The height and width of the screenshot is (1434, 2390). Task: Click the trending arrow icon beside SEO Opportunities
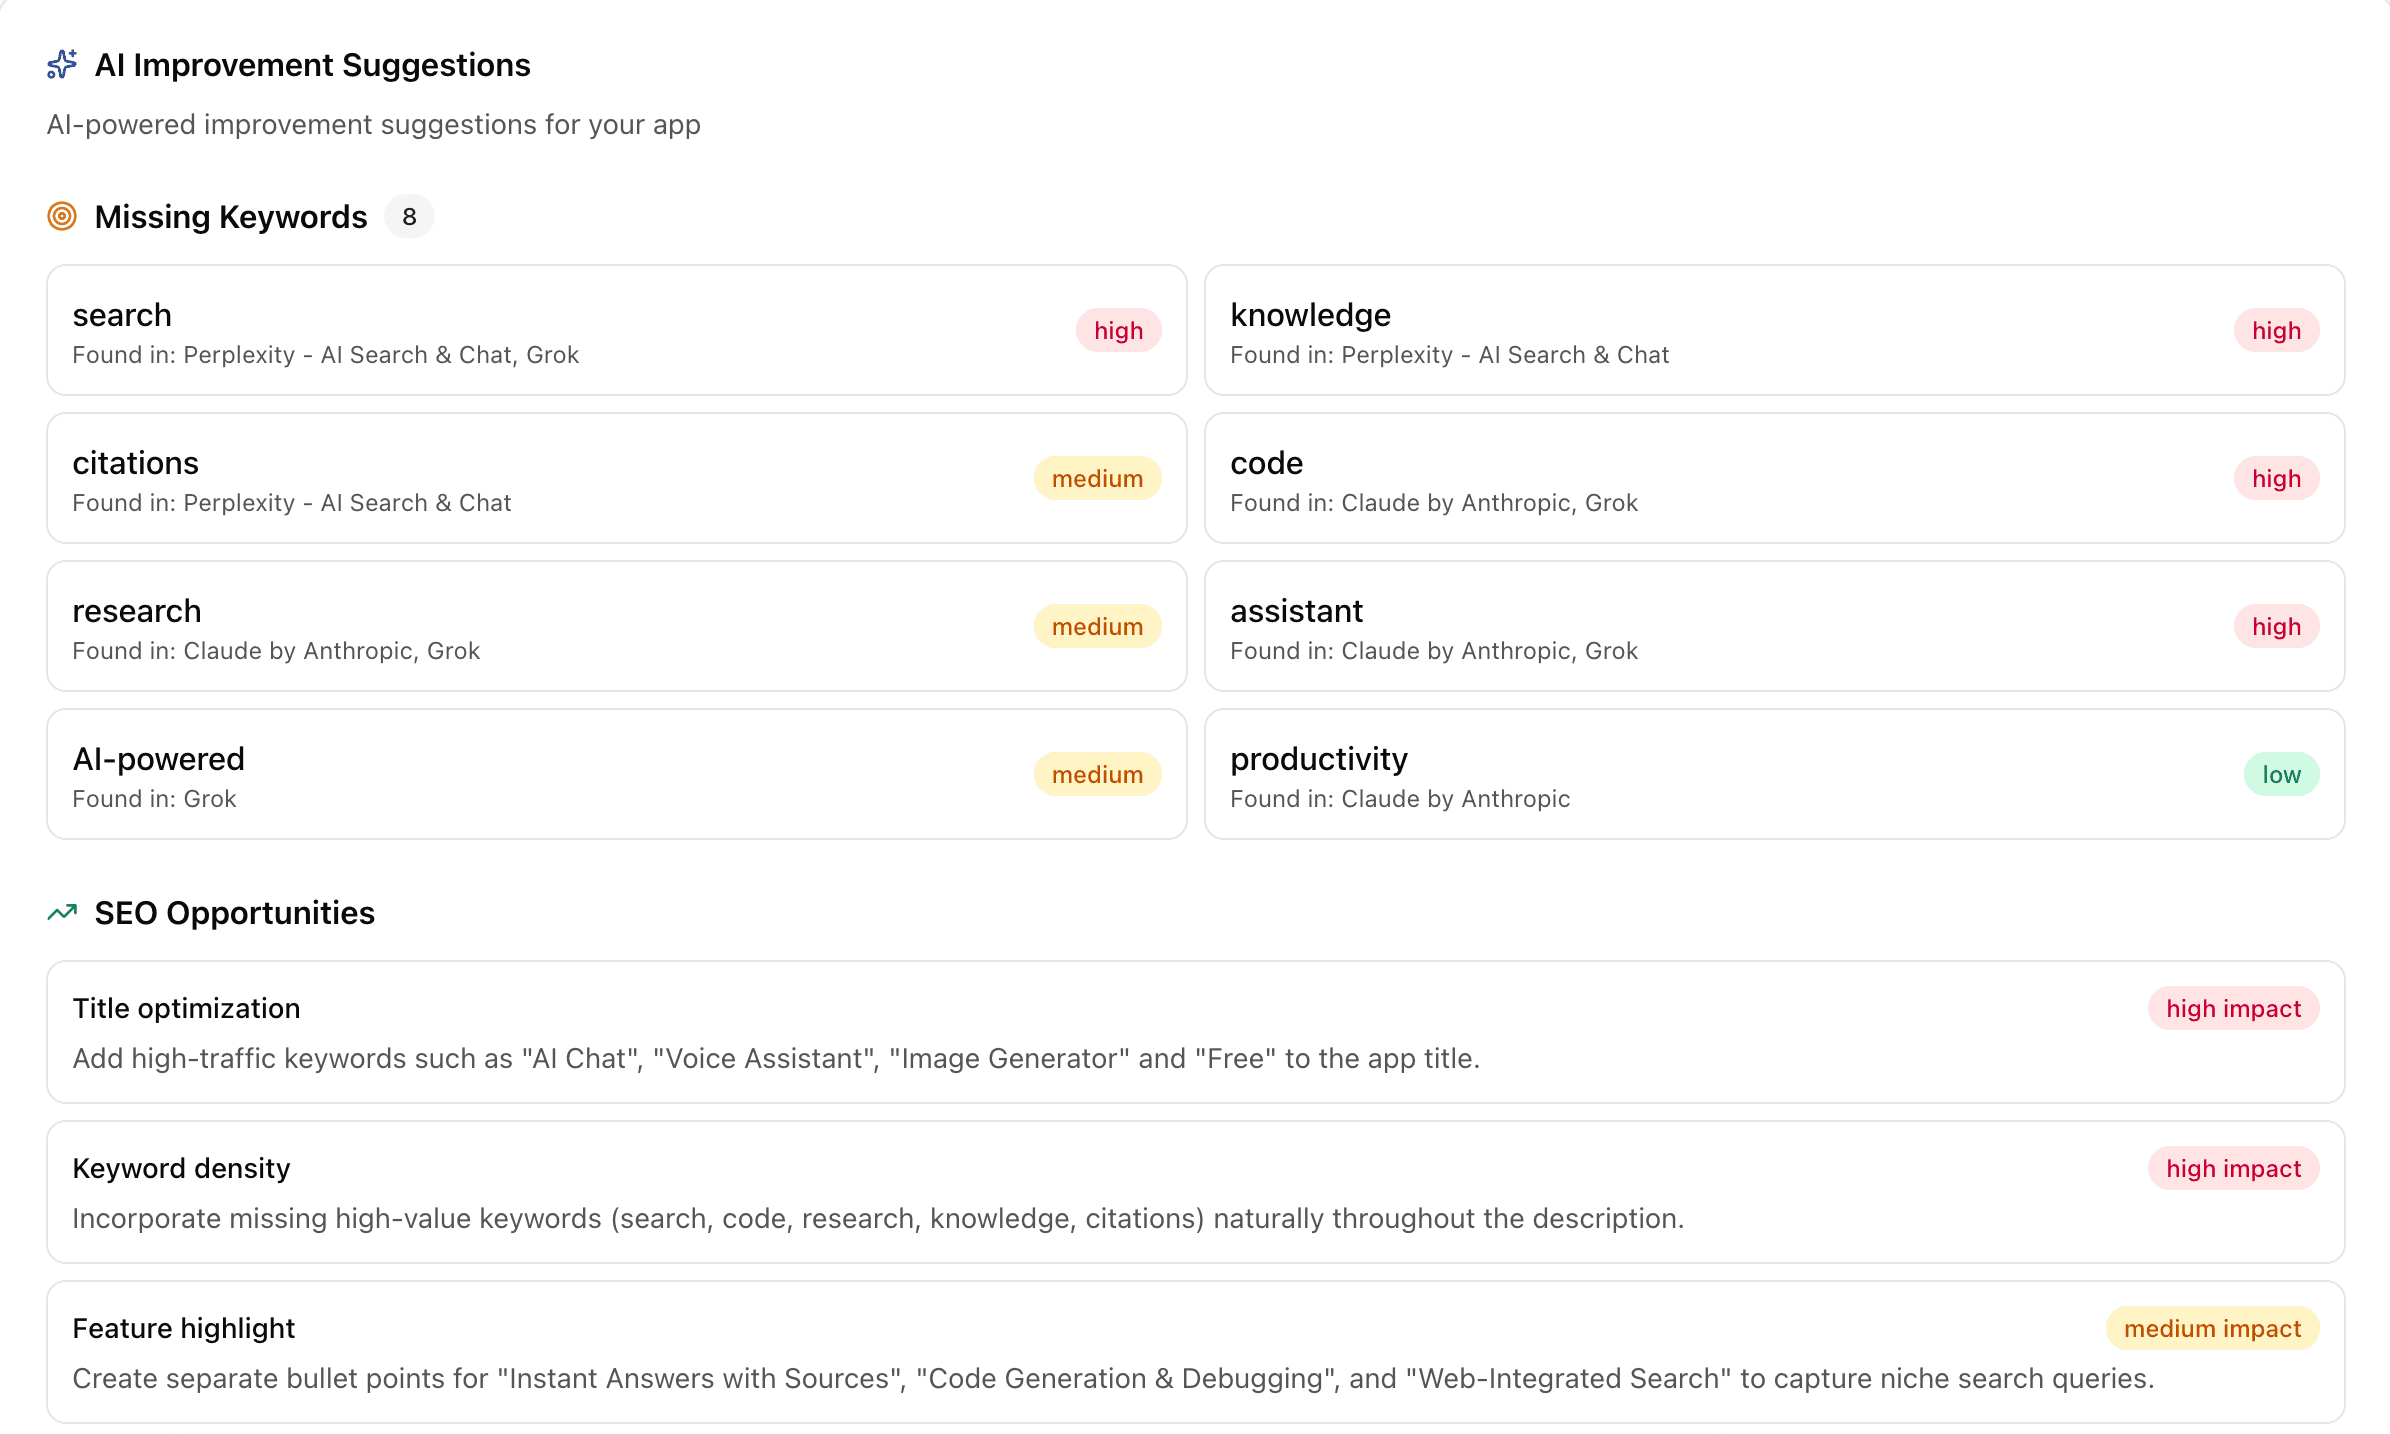point(61,912)
